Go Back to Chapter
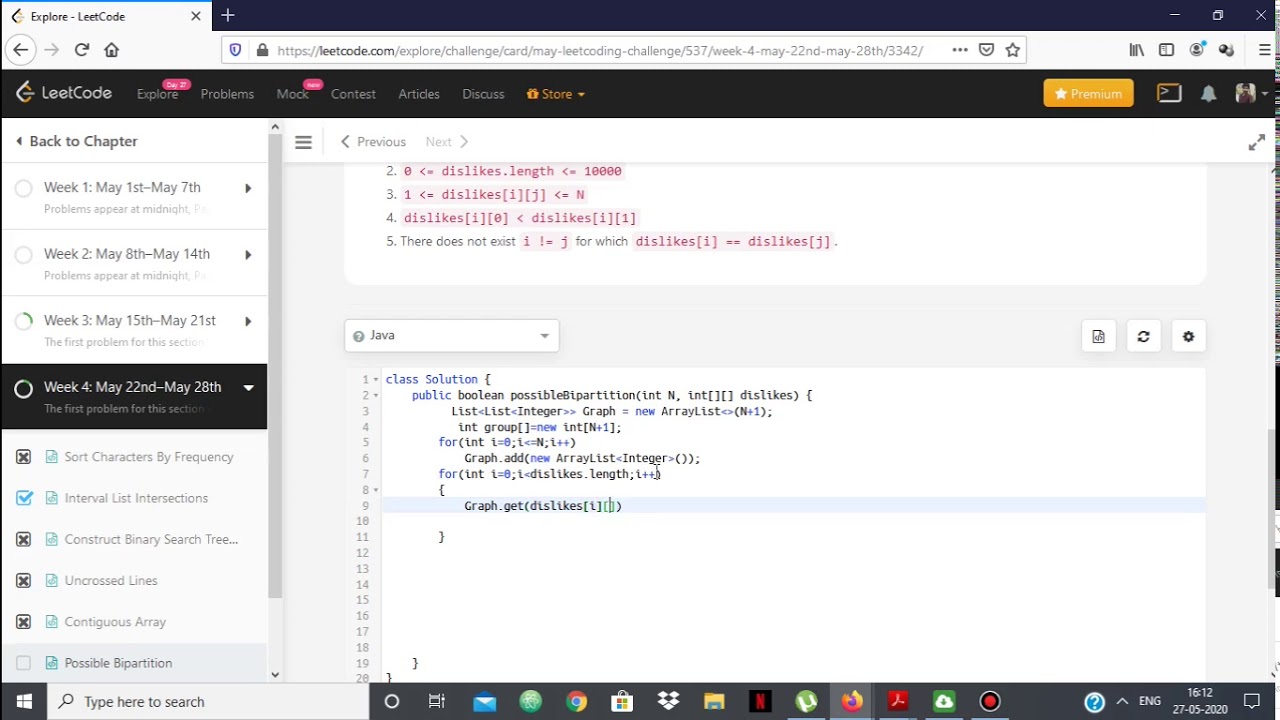This screenshot has height=720, width=1280. tap(76, 141)
